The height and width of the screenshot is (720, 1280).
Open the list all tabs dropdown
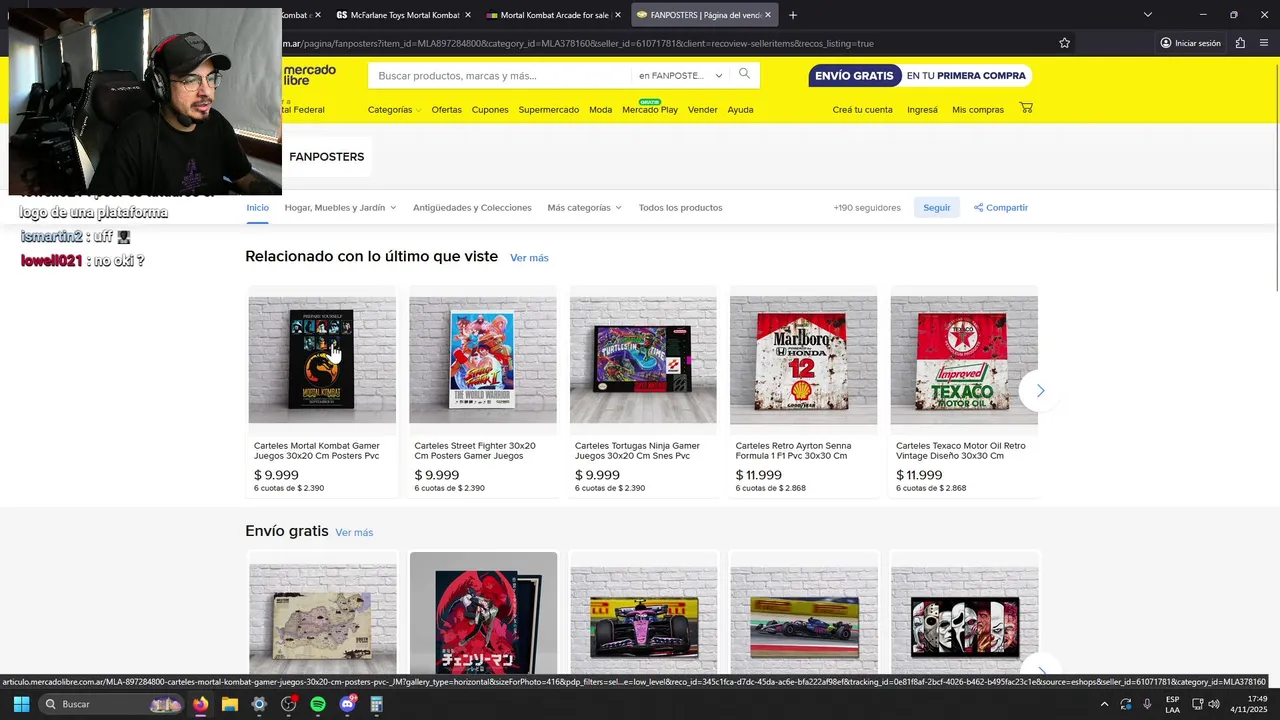click(1147, 15)
